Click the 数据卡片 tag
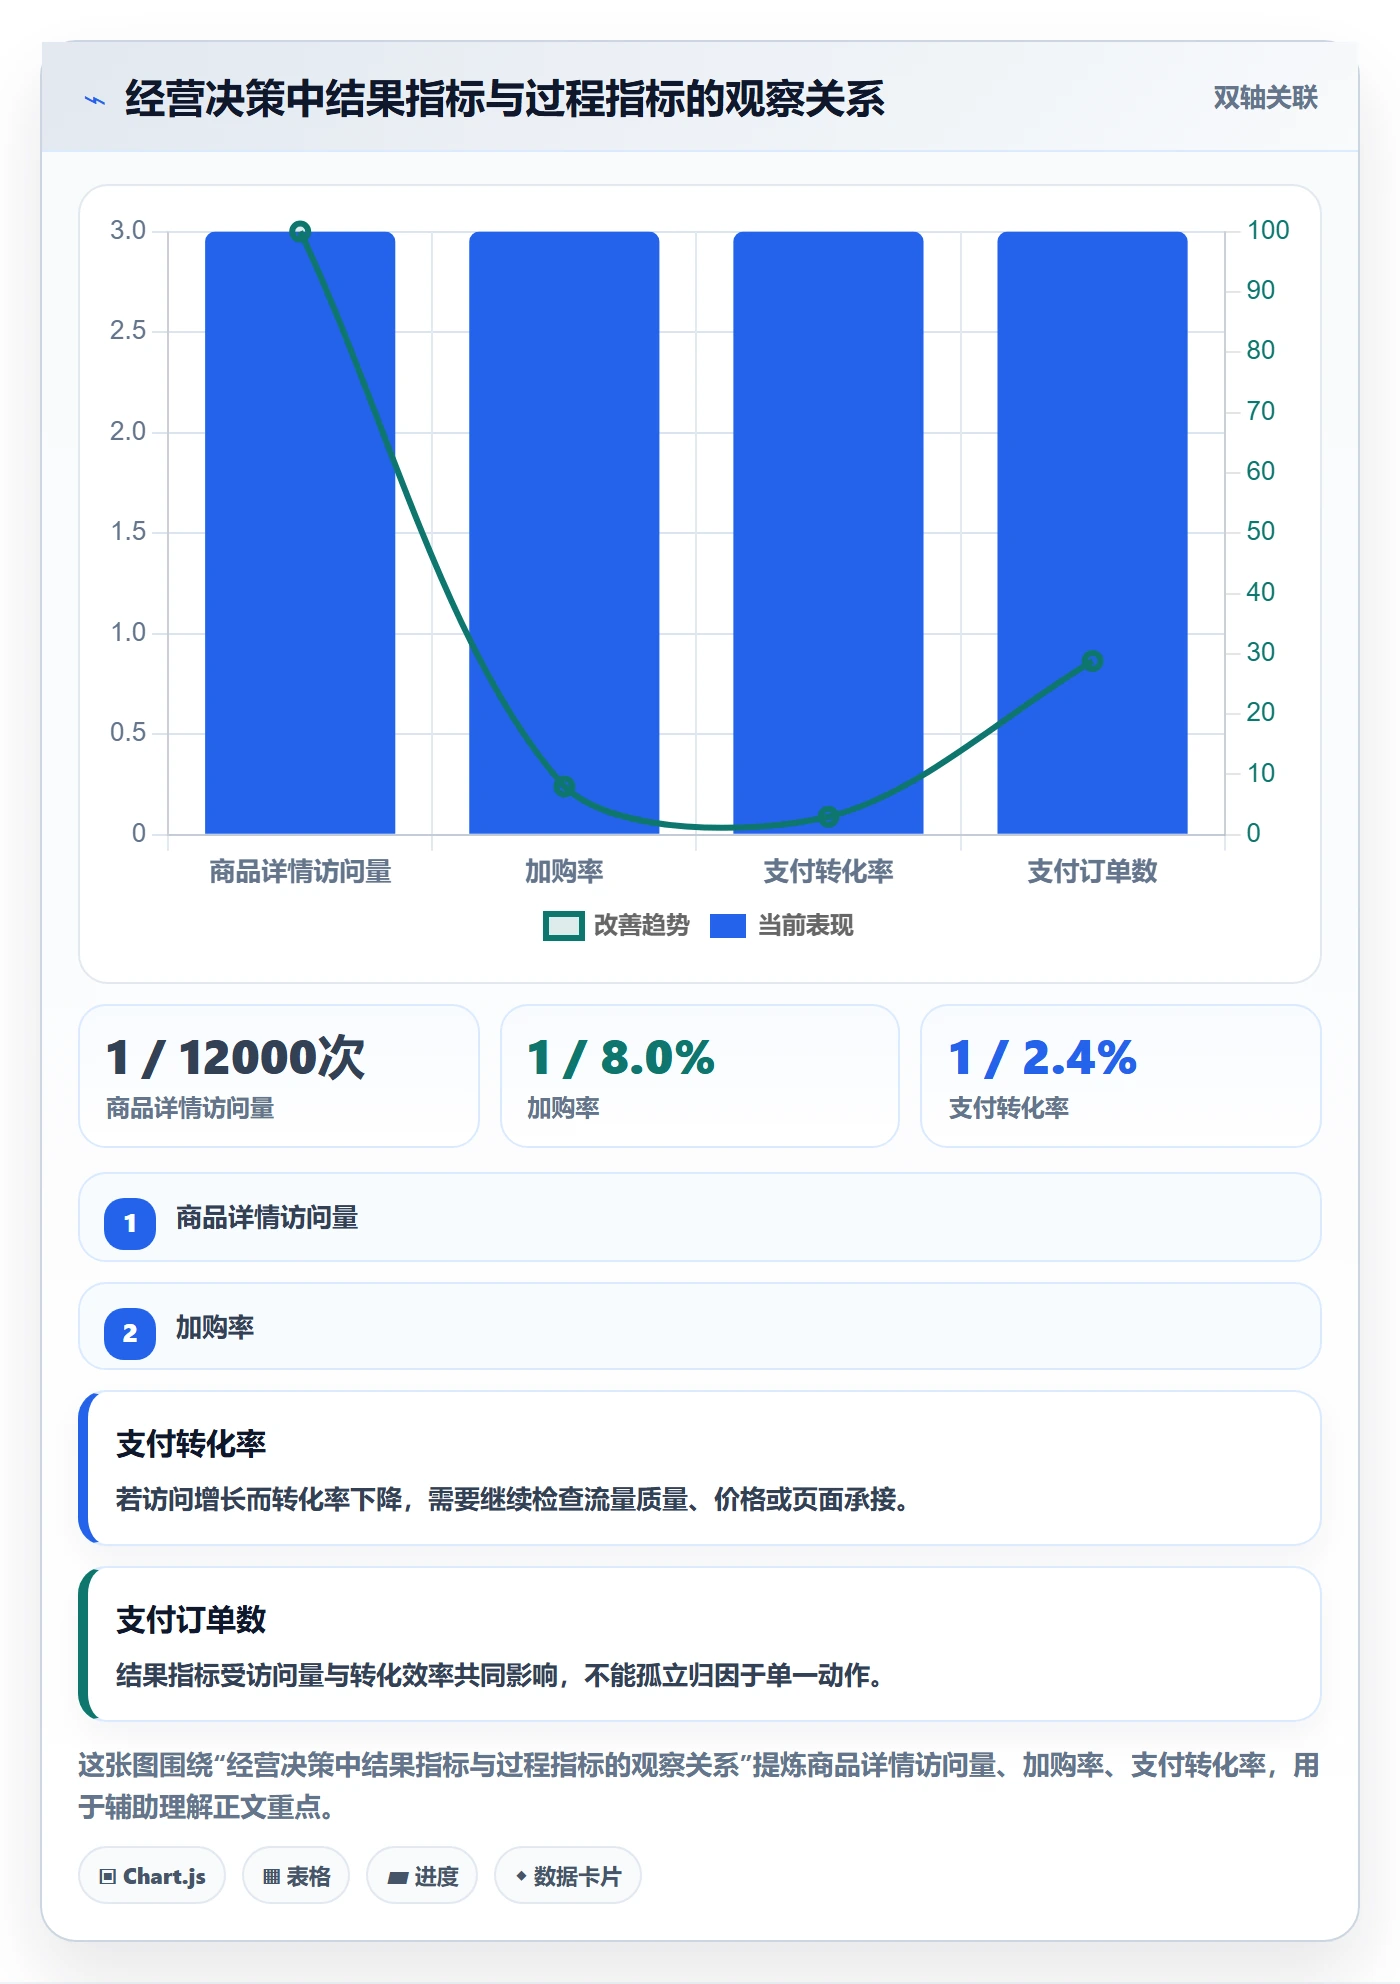The width and height of the screenshot is (1400, 1984). pos(568,1876)
